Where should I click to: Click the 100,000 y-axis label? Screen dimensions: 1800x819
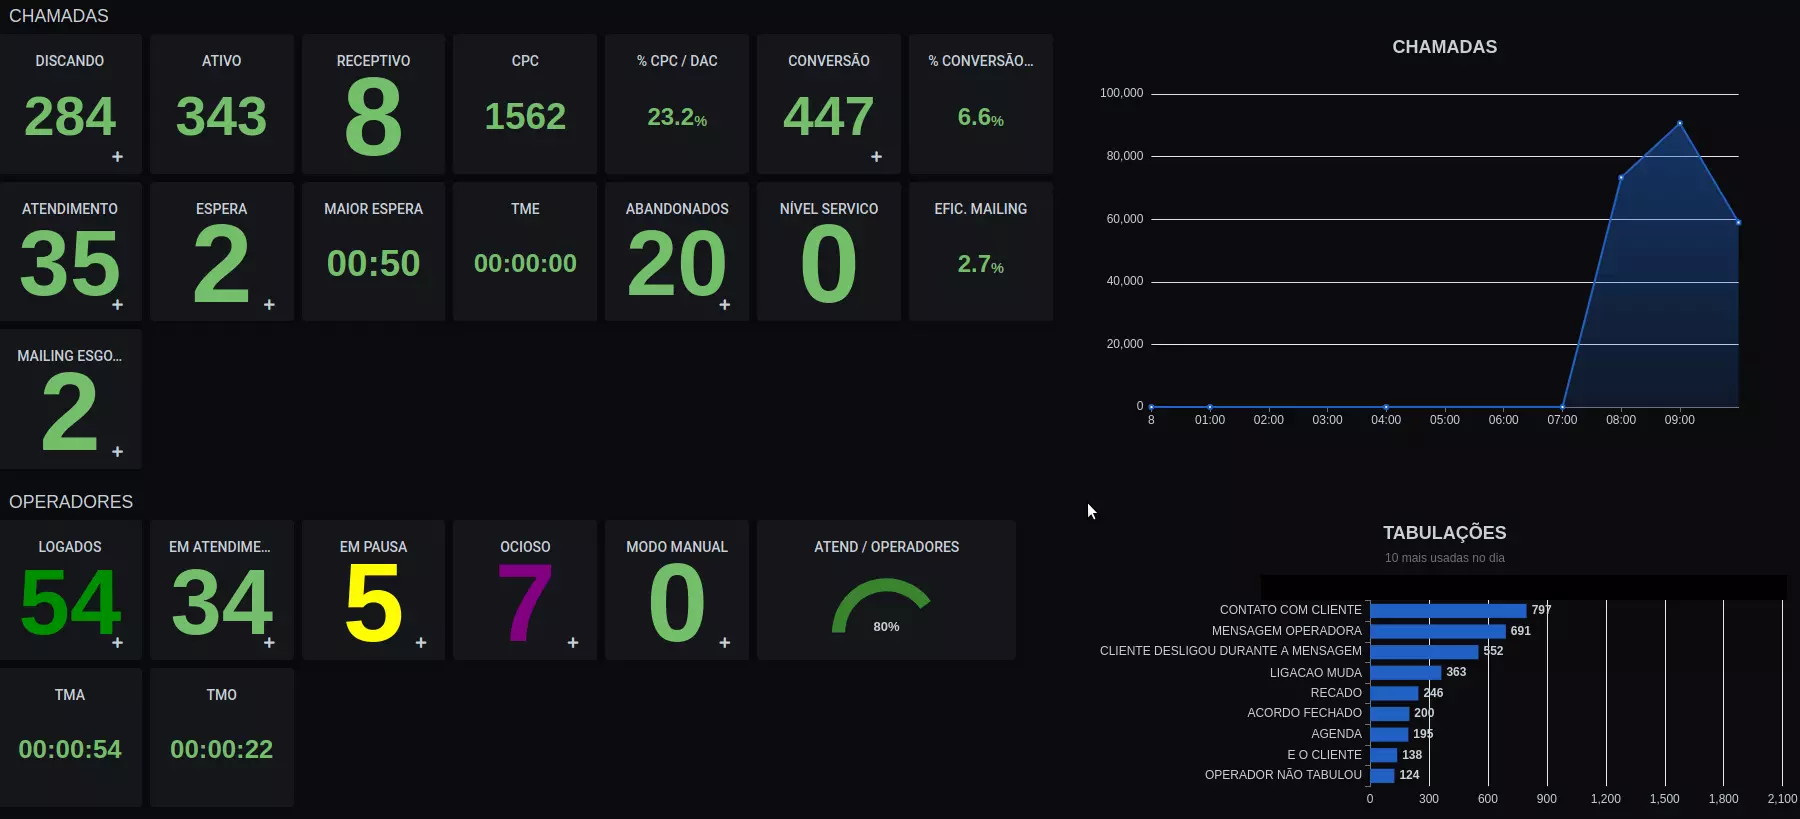point(1121,93)
